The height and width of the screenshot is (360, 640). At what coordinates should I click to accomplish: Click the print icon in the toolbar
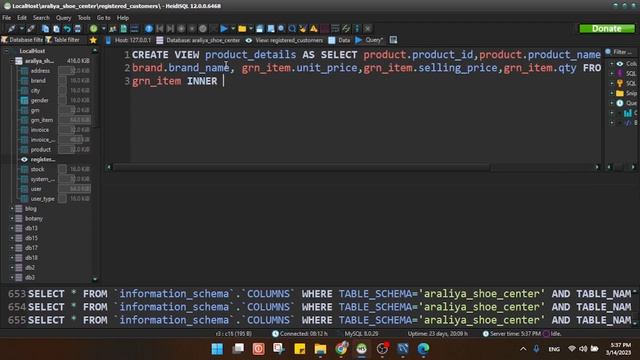[x=78, y=29]
